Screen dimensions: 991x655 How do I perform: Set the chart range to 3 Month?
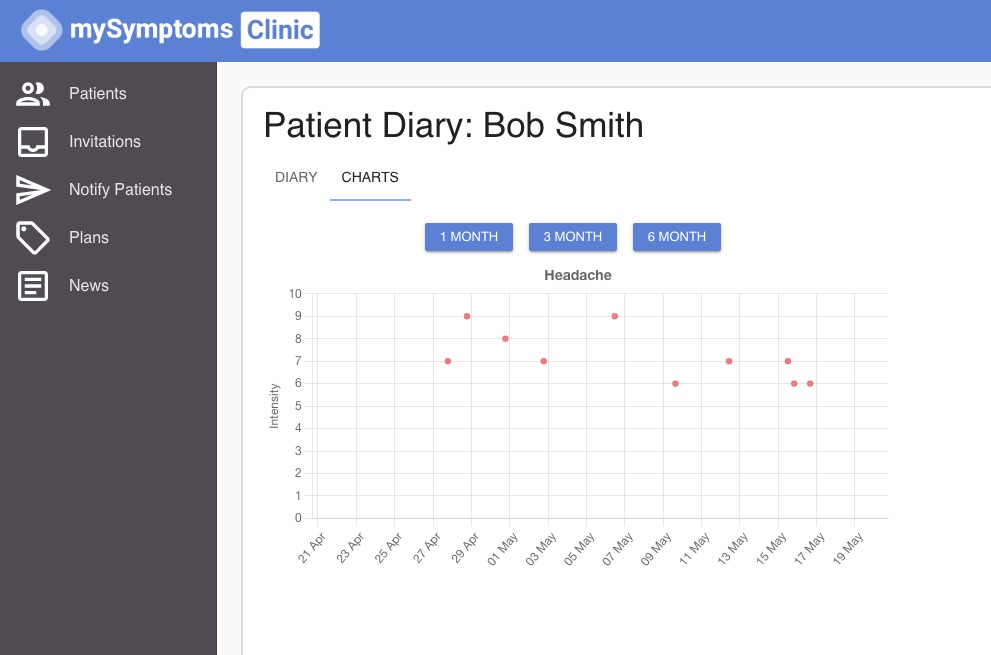tap(573, 237)
